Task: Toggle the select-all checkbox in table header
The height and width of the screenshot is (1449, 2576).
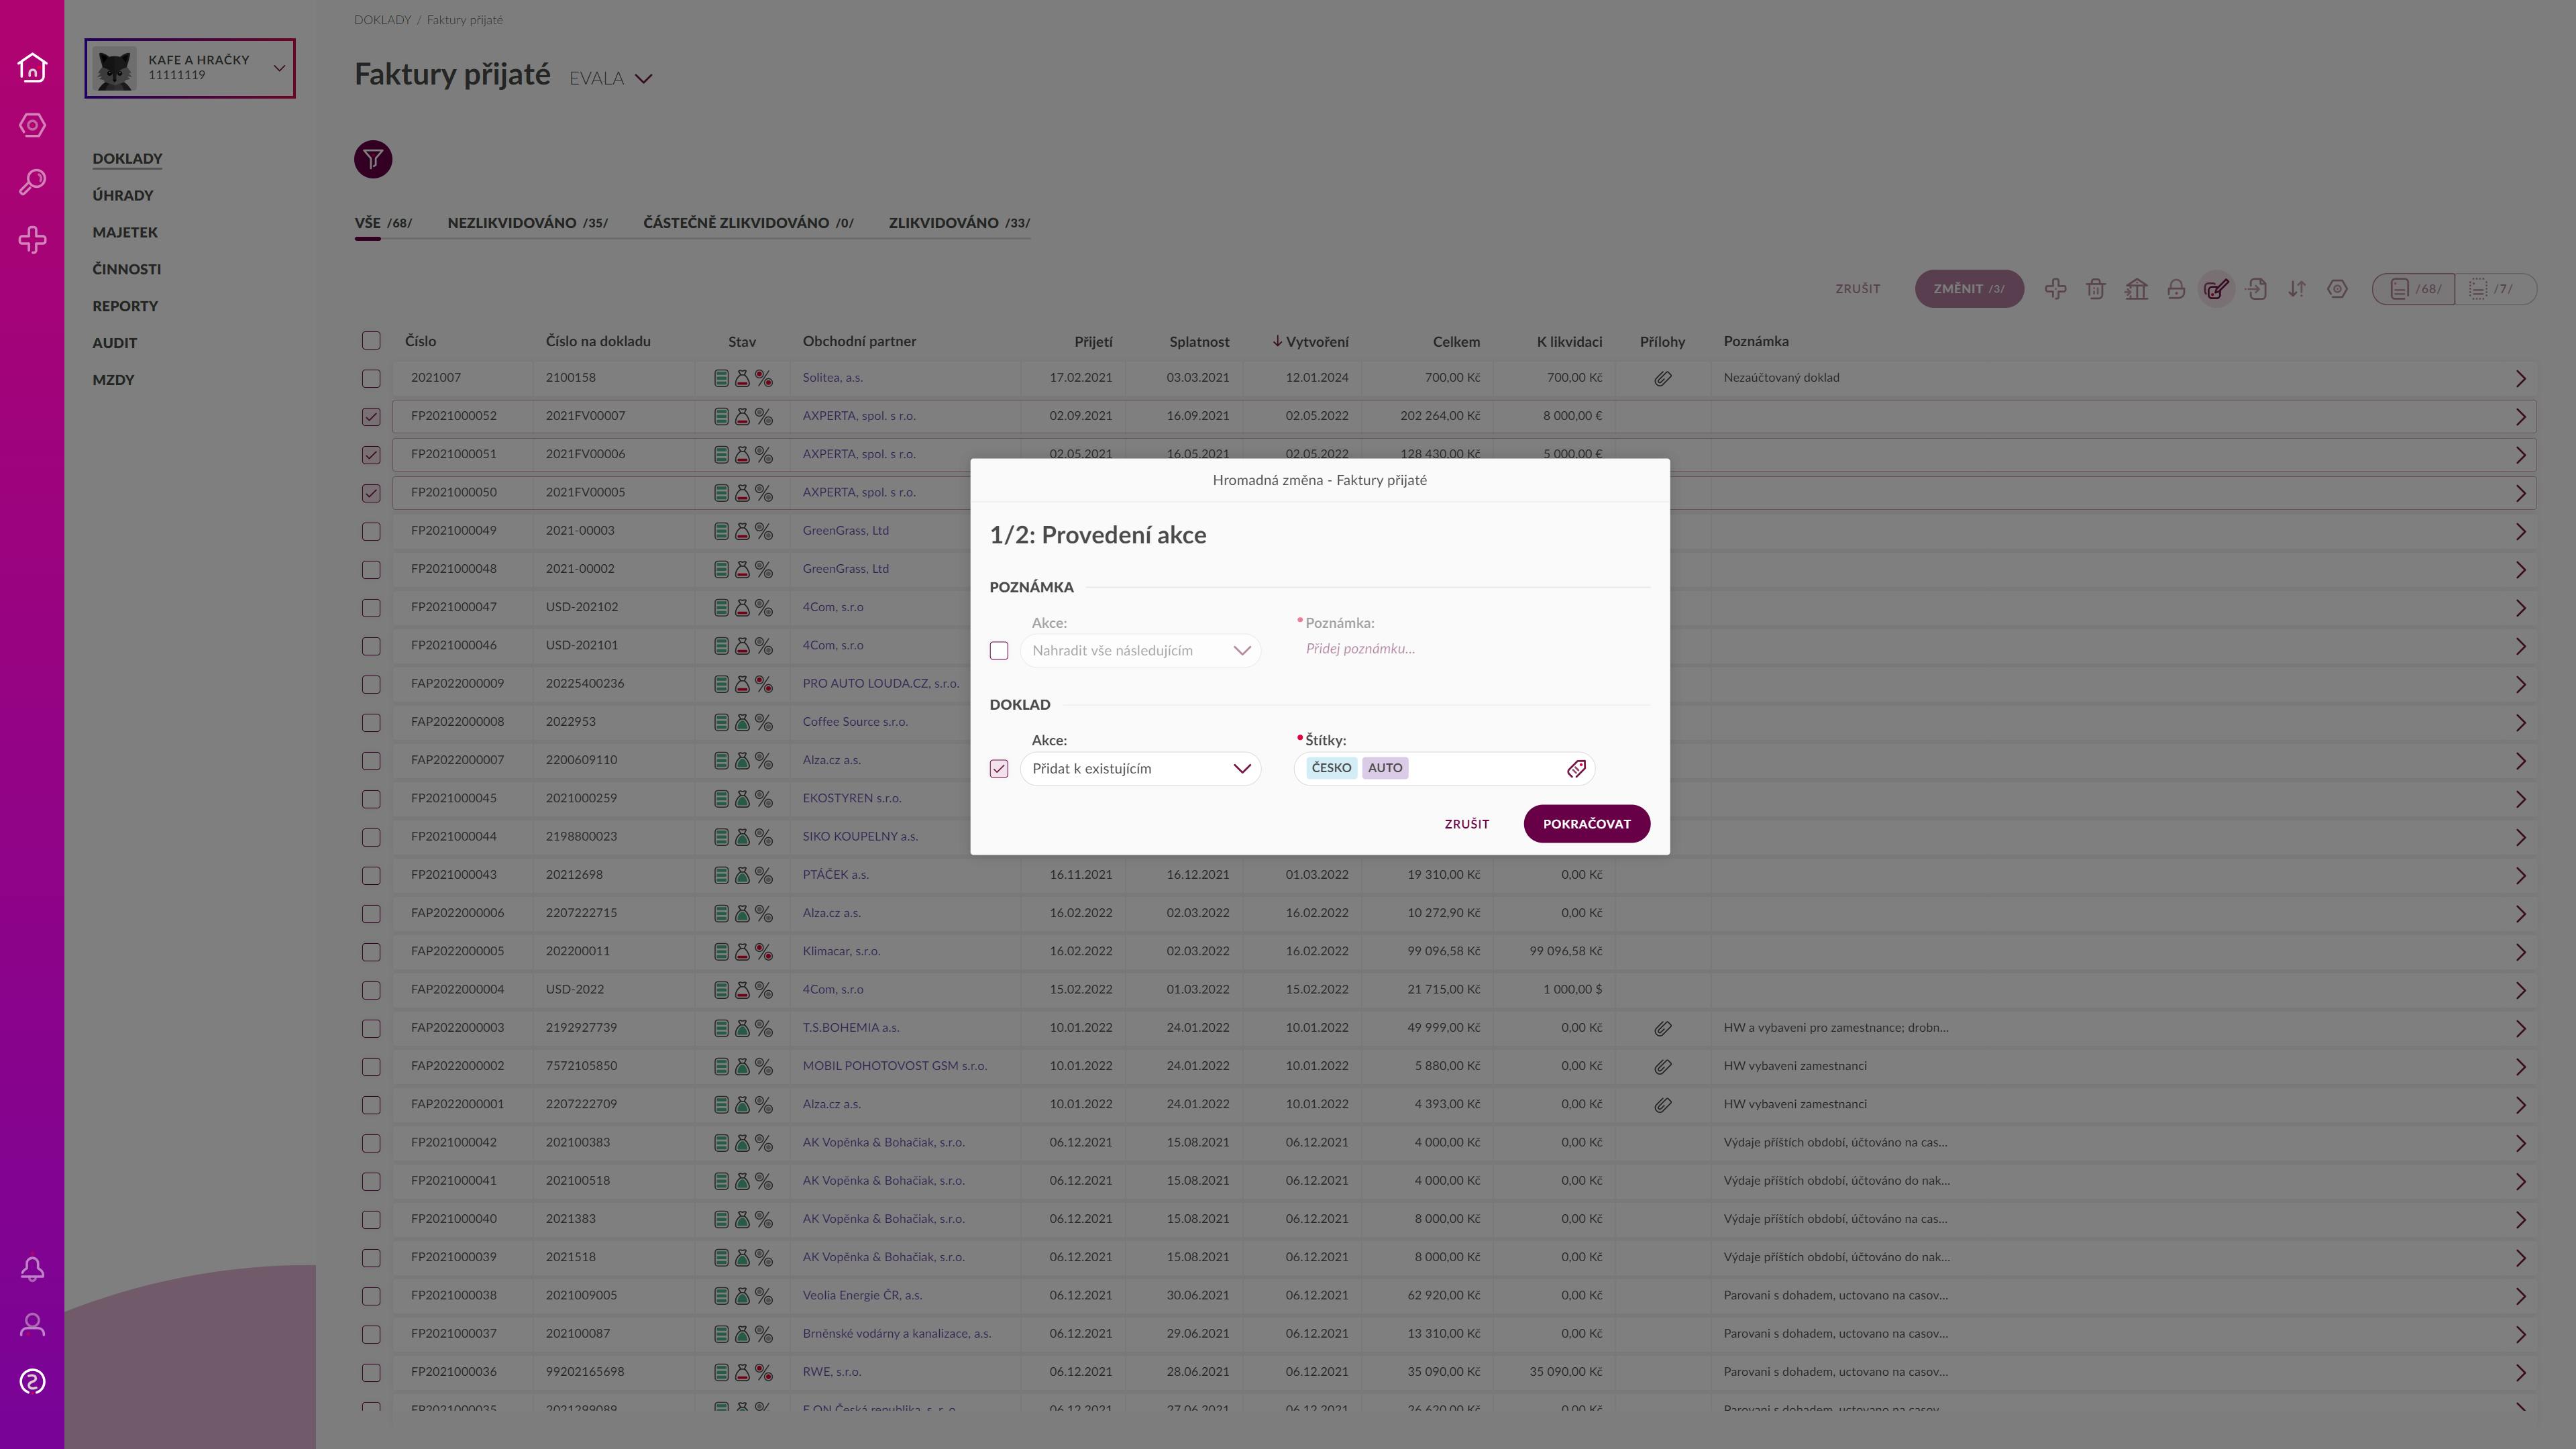Action: click(371, 341)
